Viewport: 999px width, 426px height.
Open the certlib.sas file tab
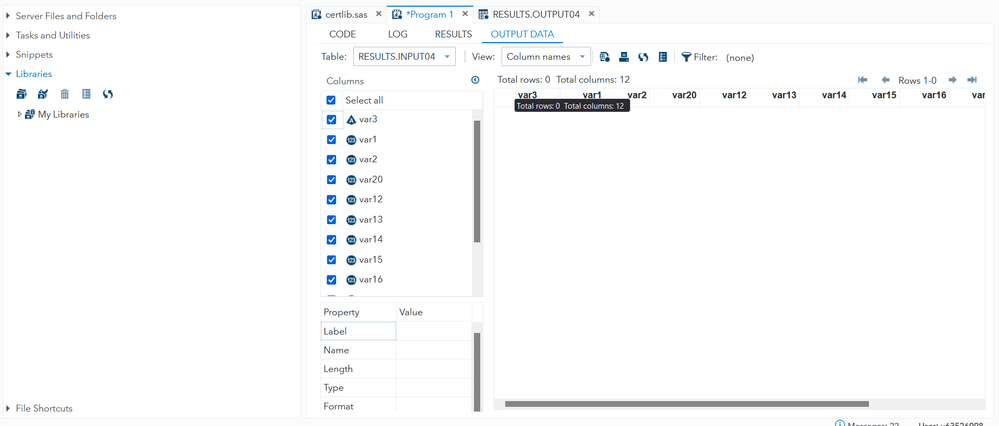tap(346, 14)
